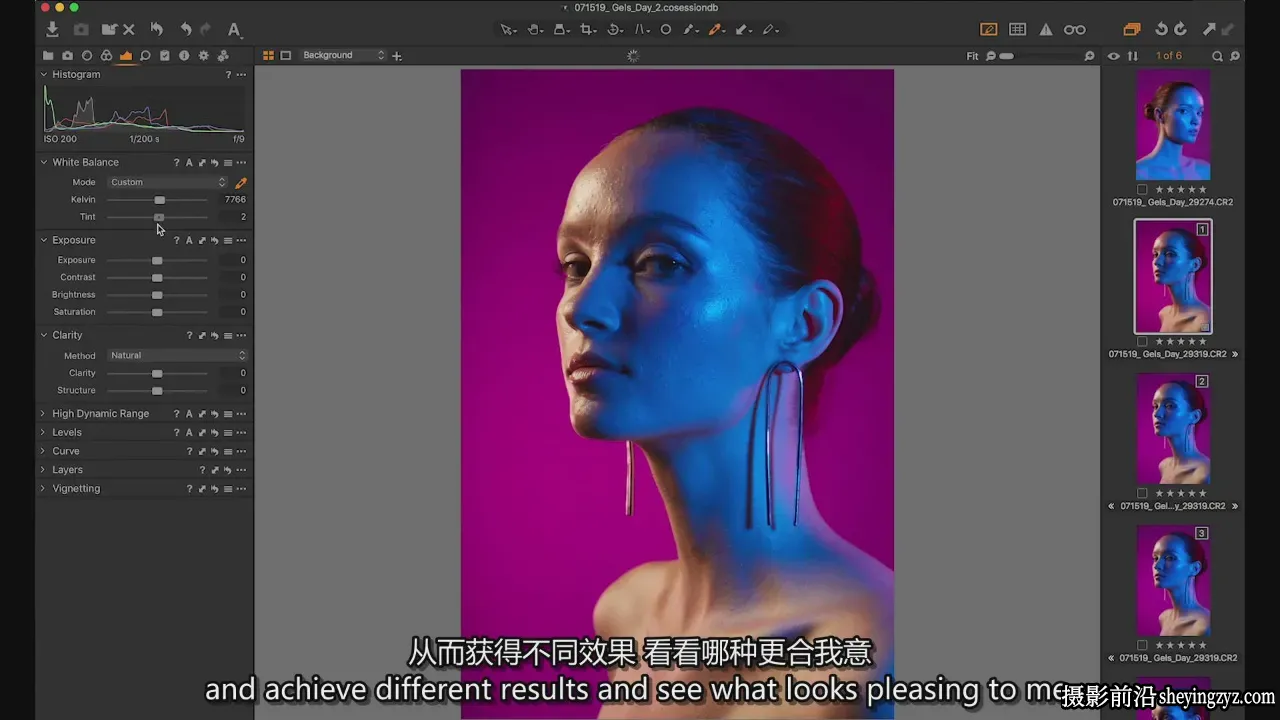This screenshot has width=1280, height=720.
Task: Select the Spot Removal circle tool
Action: click(x=666, y=30)
